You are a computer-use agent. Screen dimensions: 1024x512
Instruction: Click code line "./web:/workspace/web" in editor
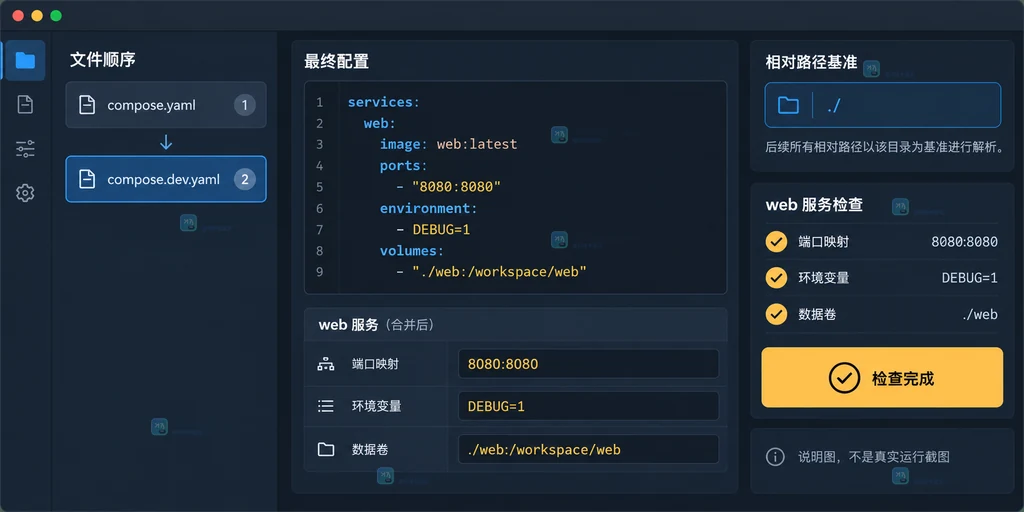(492, 272)
